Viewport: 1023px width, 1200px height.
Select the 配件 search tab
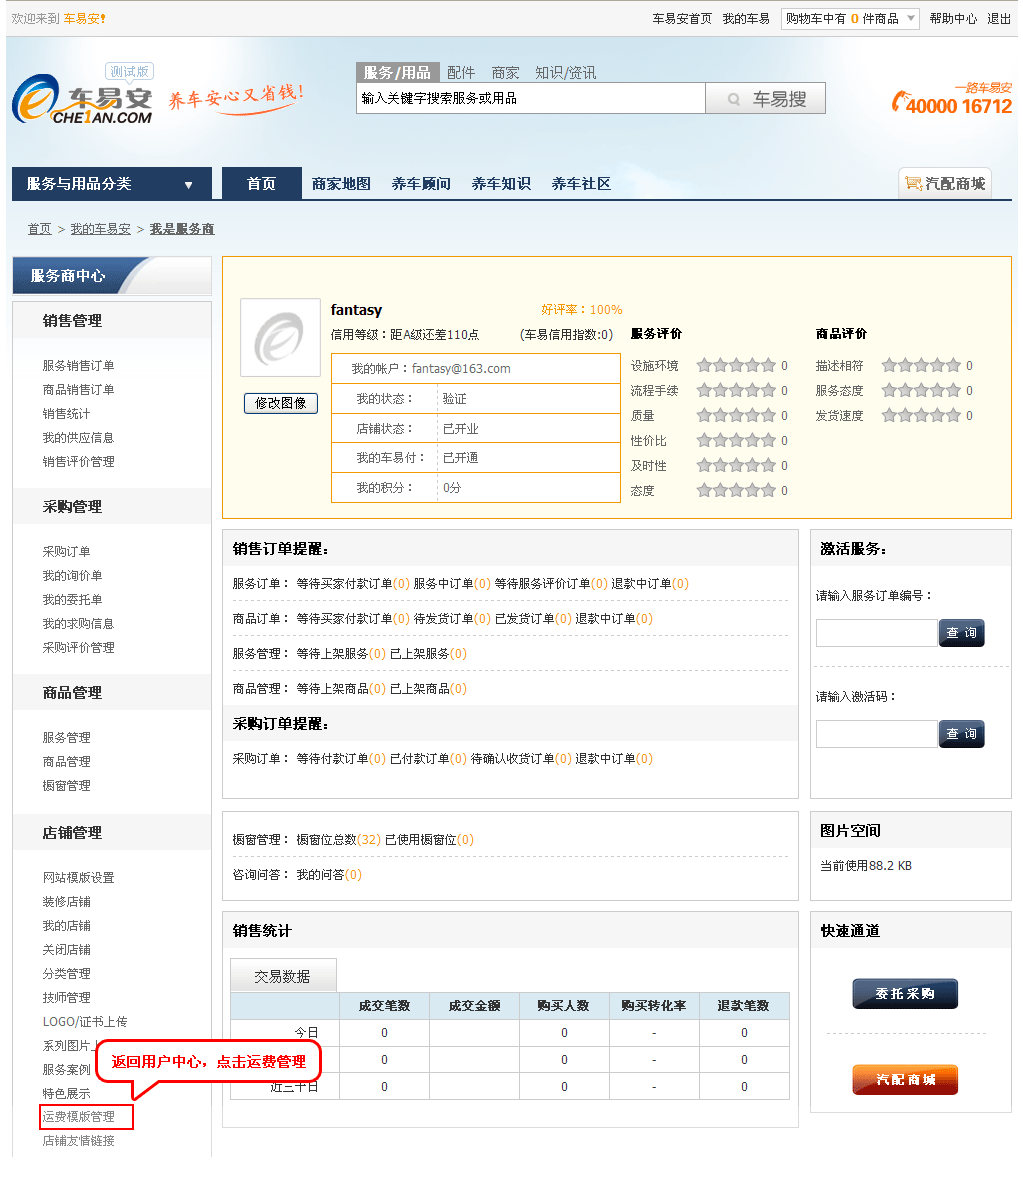(461, 73)
